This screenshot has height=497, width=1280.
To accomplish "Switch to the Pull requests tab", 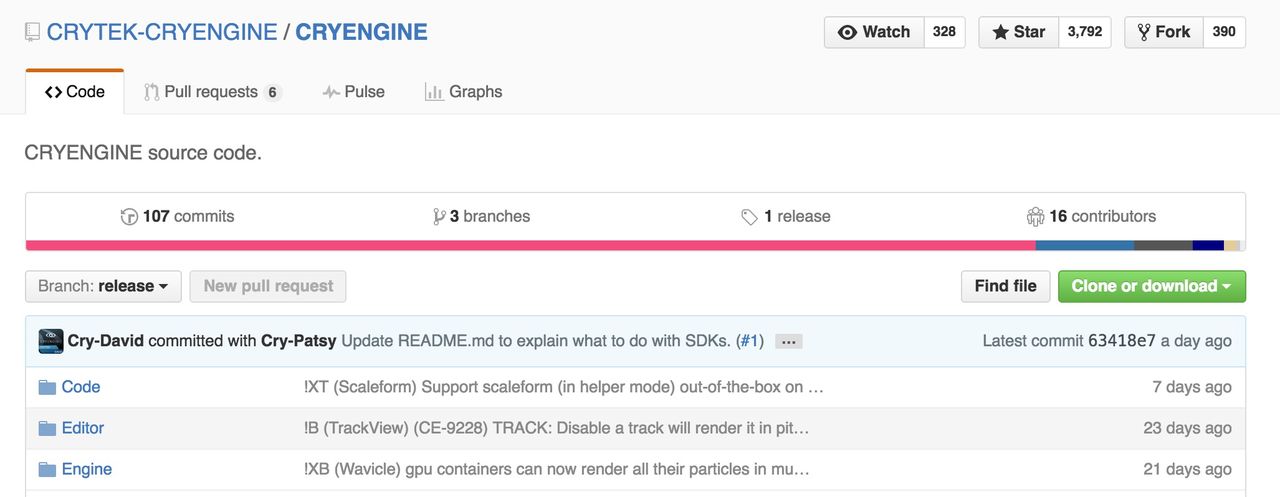I will click(x=211, y=92).
